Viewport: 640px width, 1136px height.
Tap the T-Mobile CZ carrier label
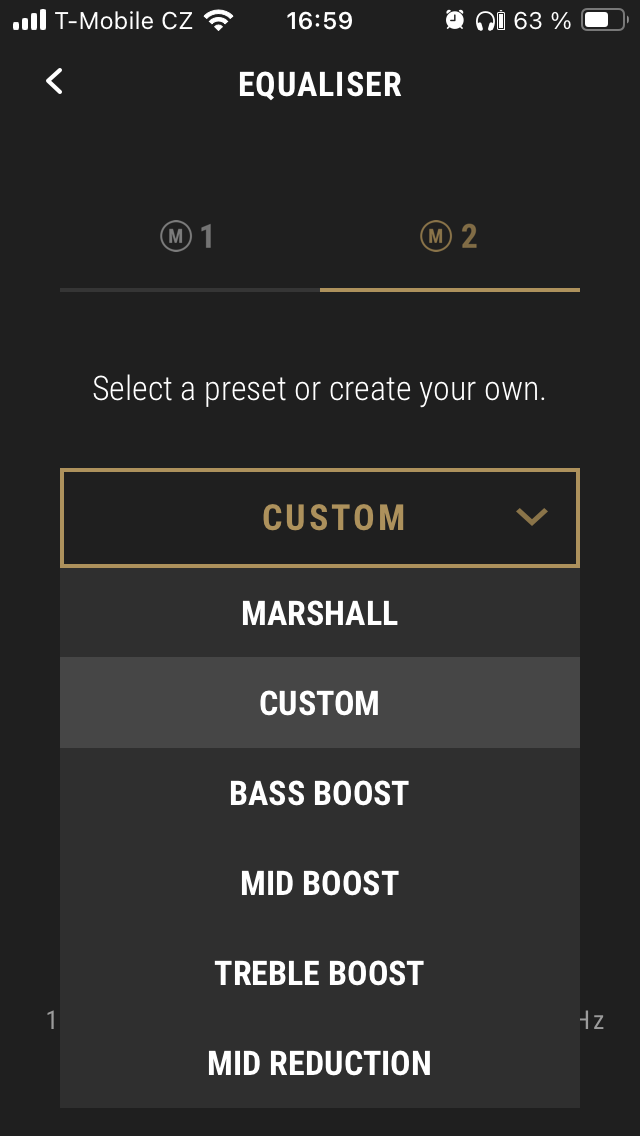point(124,20)
